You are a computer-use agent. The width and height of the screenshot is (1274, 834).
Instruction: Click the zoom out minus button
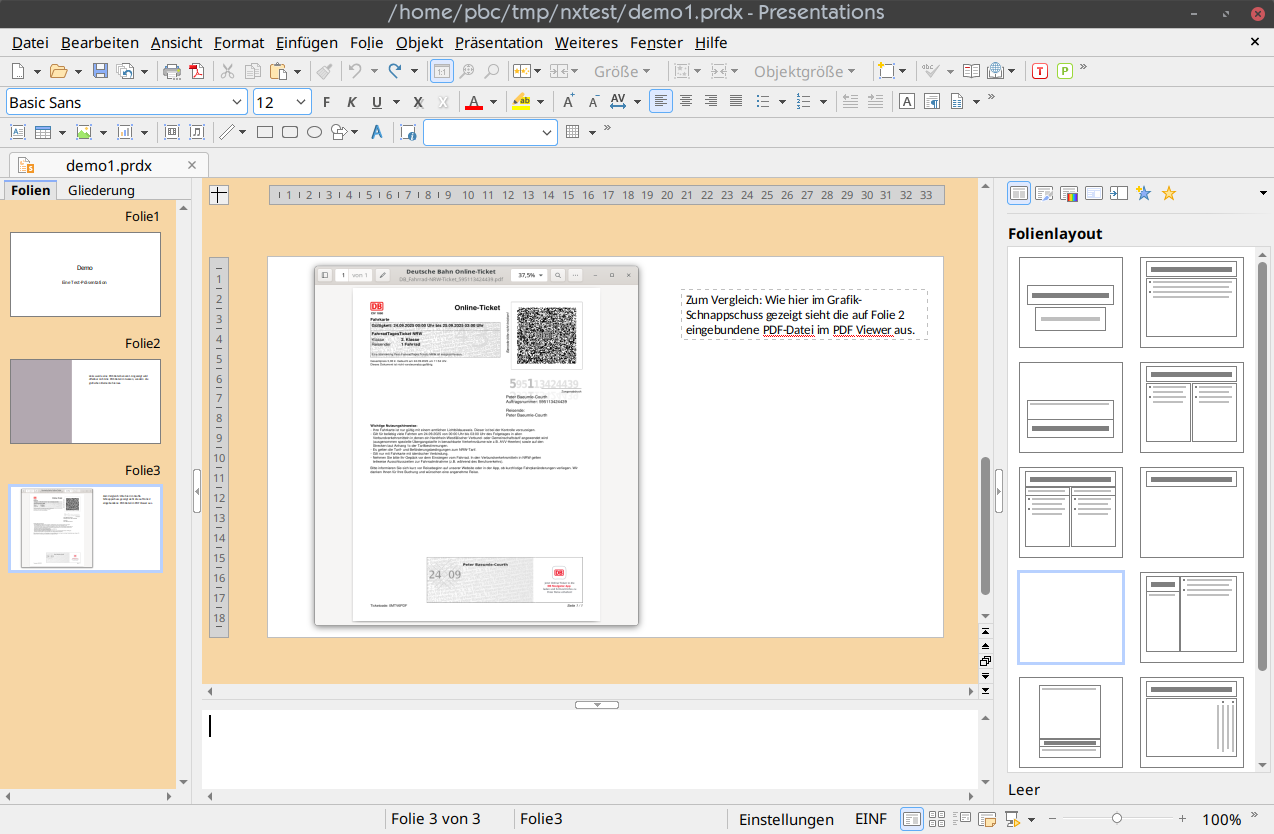click(x=1054, y=818)
